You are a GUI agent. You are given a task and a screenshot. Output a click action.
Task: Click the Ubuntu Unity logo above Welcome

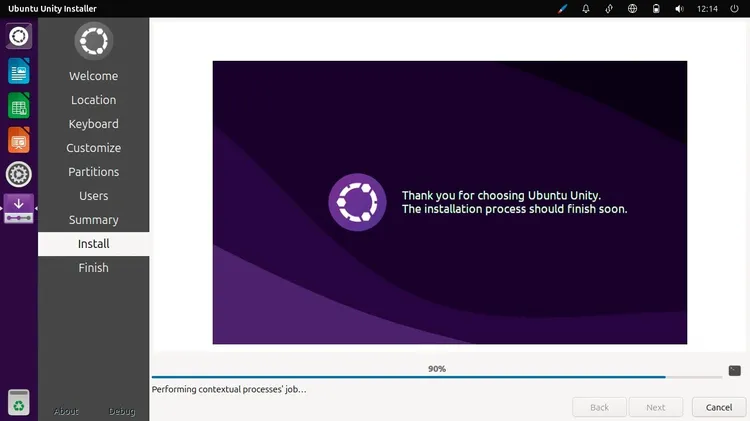pyautogui.click(x=94, y=41)
